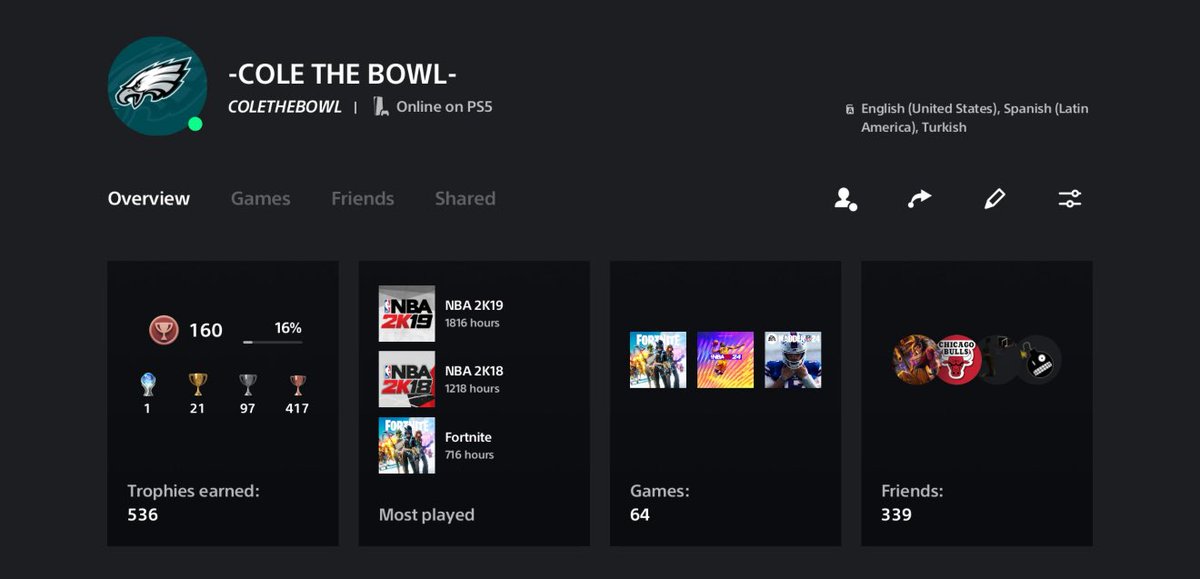Switch to the Games tab

pyautogui.click(x=260, y=198)
